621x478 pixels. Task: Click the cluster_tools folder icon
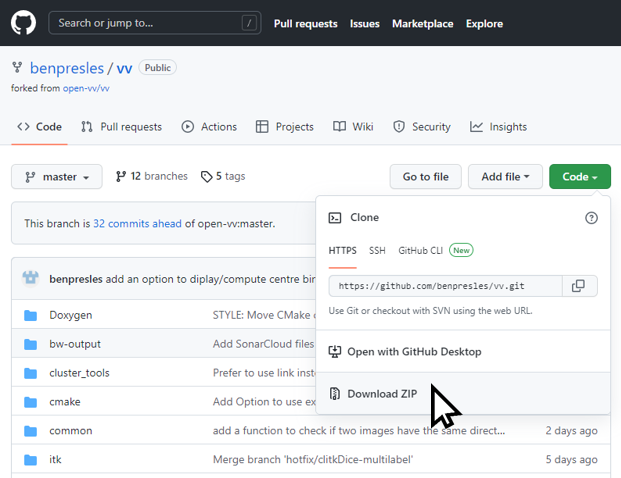pos(30,373)
